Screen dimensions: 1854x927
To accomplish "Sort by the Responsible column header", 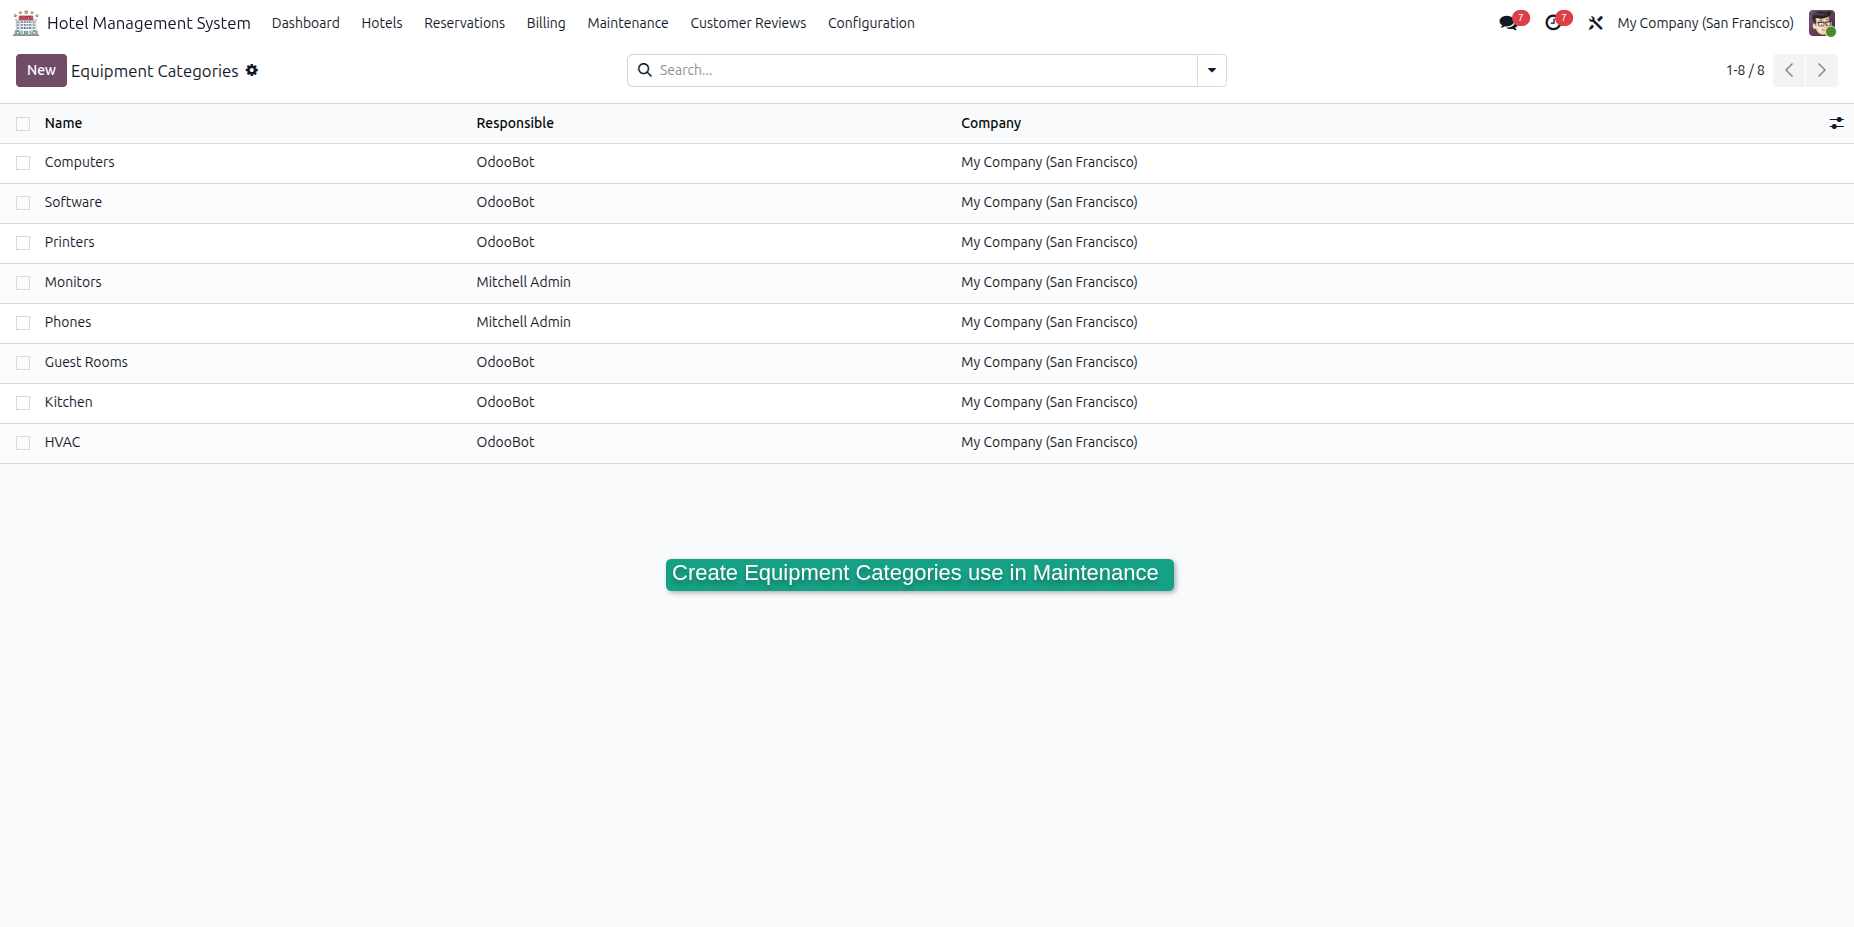I will [x=515, y=123].
